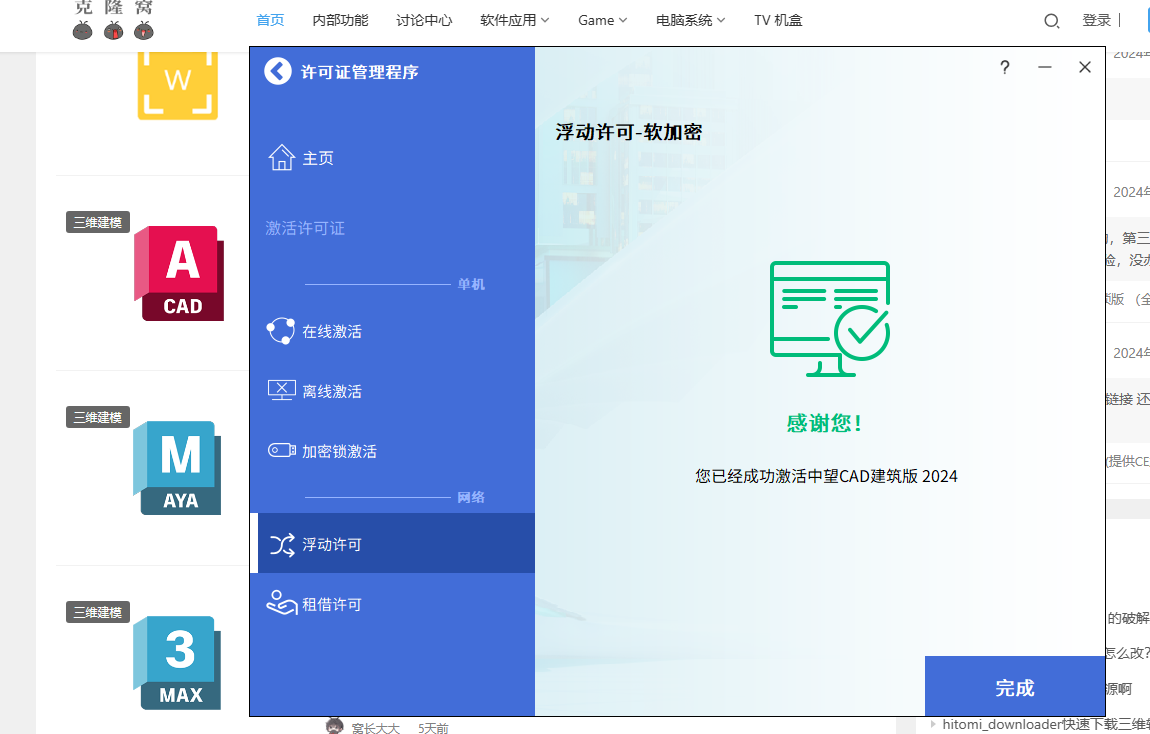The height and width of the screenshot is (734, 1150).
Task: Open the Maya software icon
Action: 177,468
